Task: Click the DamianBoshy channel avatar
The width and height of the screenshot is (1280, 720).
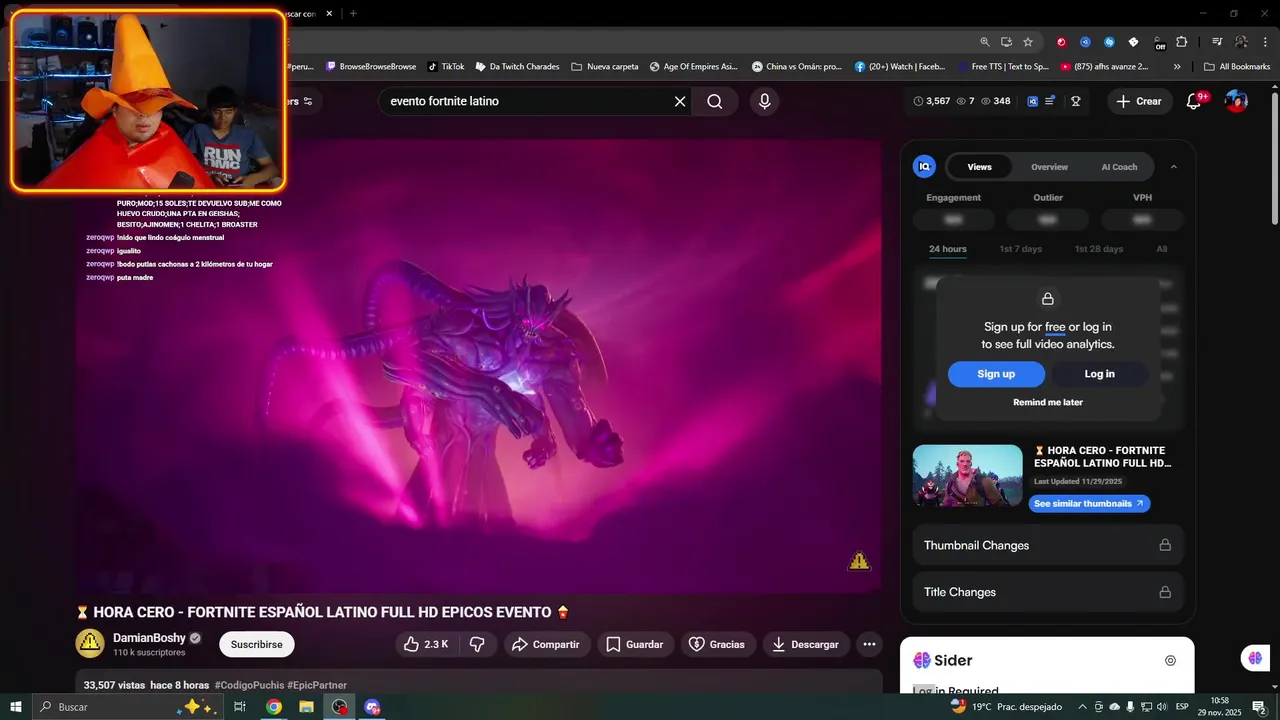Action: coord(90,643)
